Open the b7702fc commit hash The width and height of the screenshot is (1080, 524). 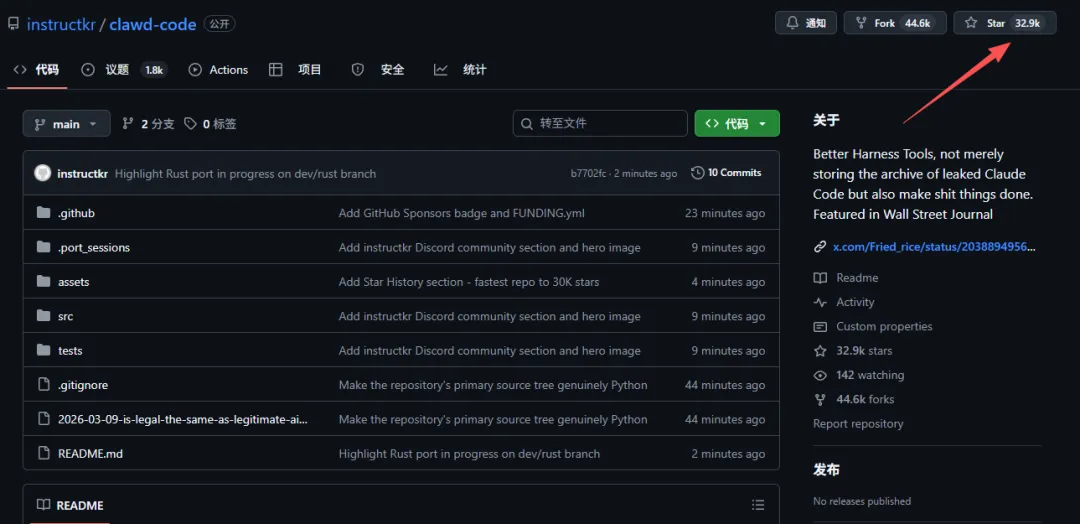coord(588,173)
